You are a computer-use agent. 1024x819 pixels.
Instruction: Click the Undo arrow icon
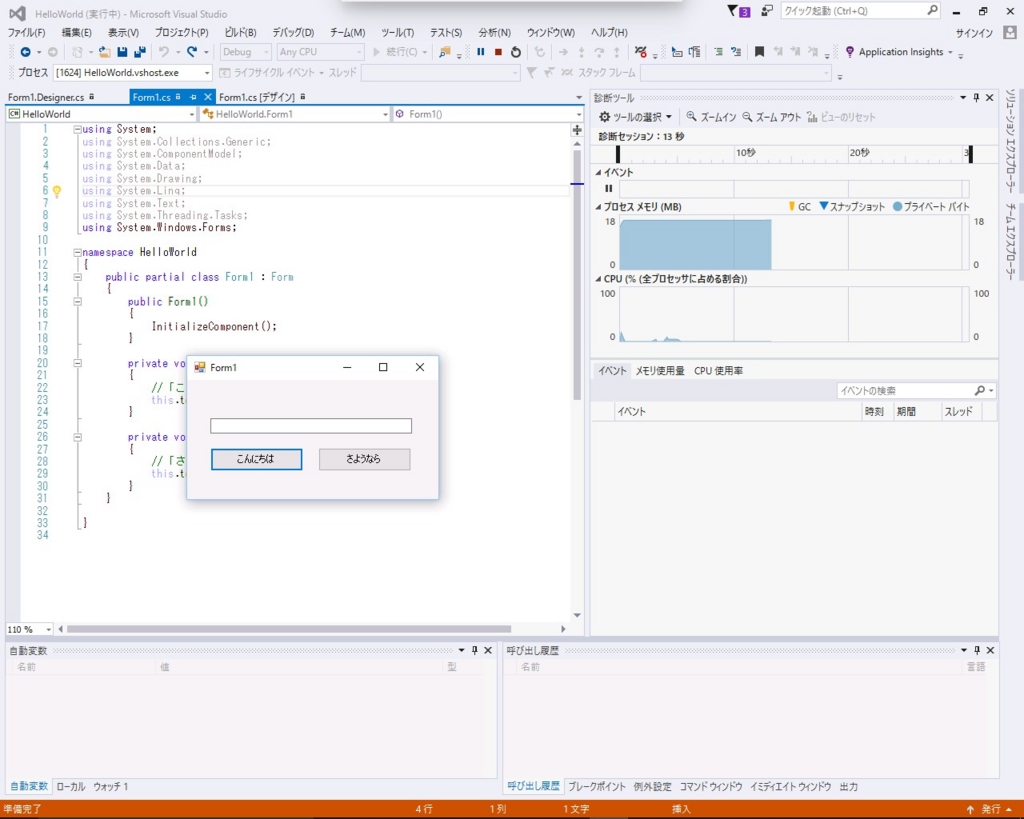(x=163, y=52)
